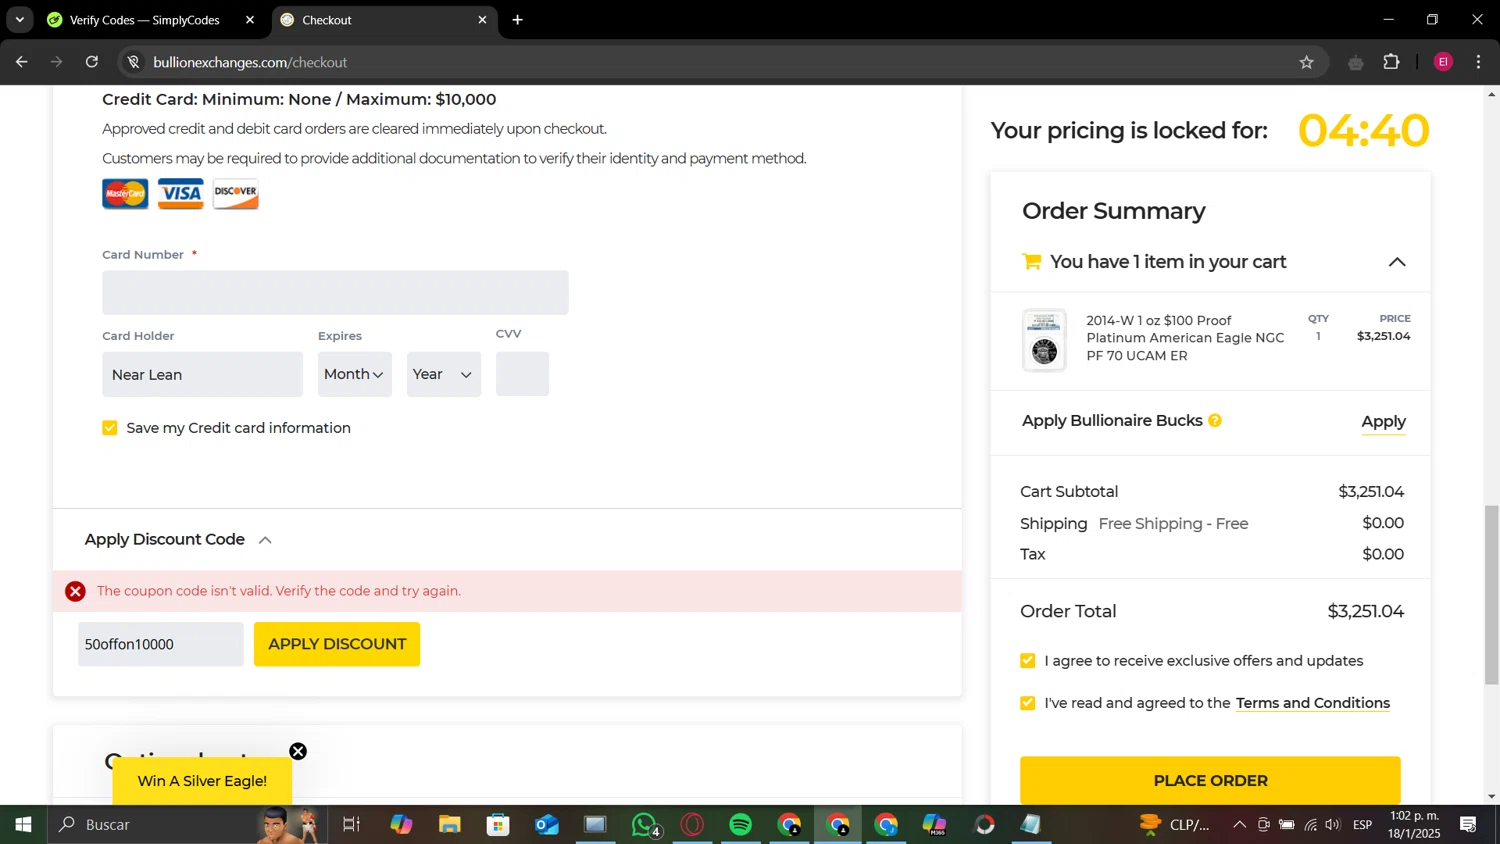Edit the discount code field 50offon10000

coord(161,644)
